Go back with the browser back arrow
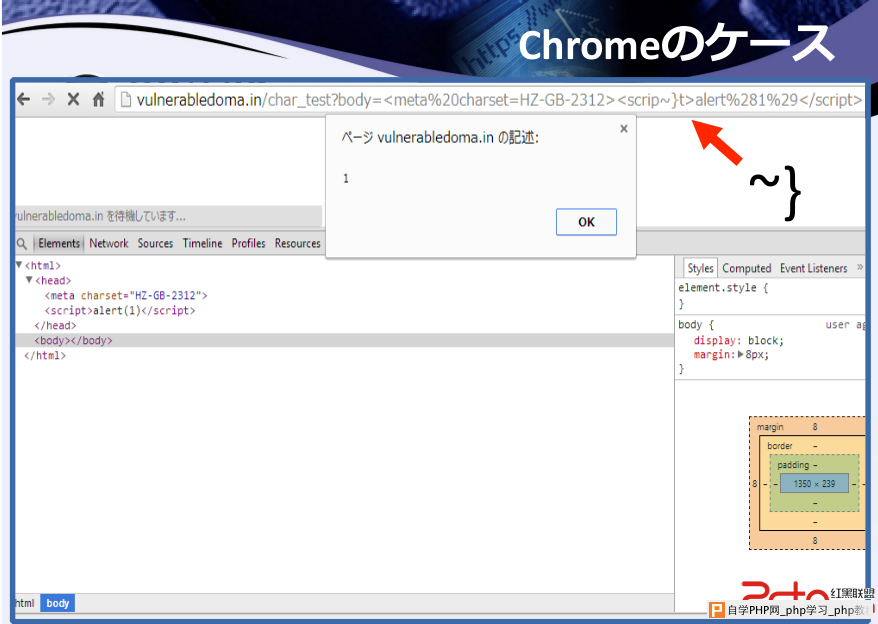 [x=24, y=100]
